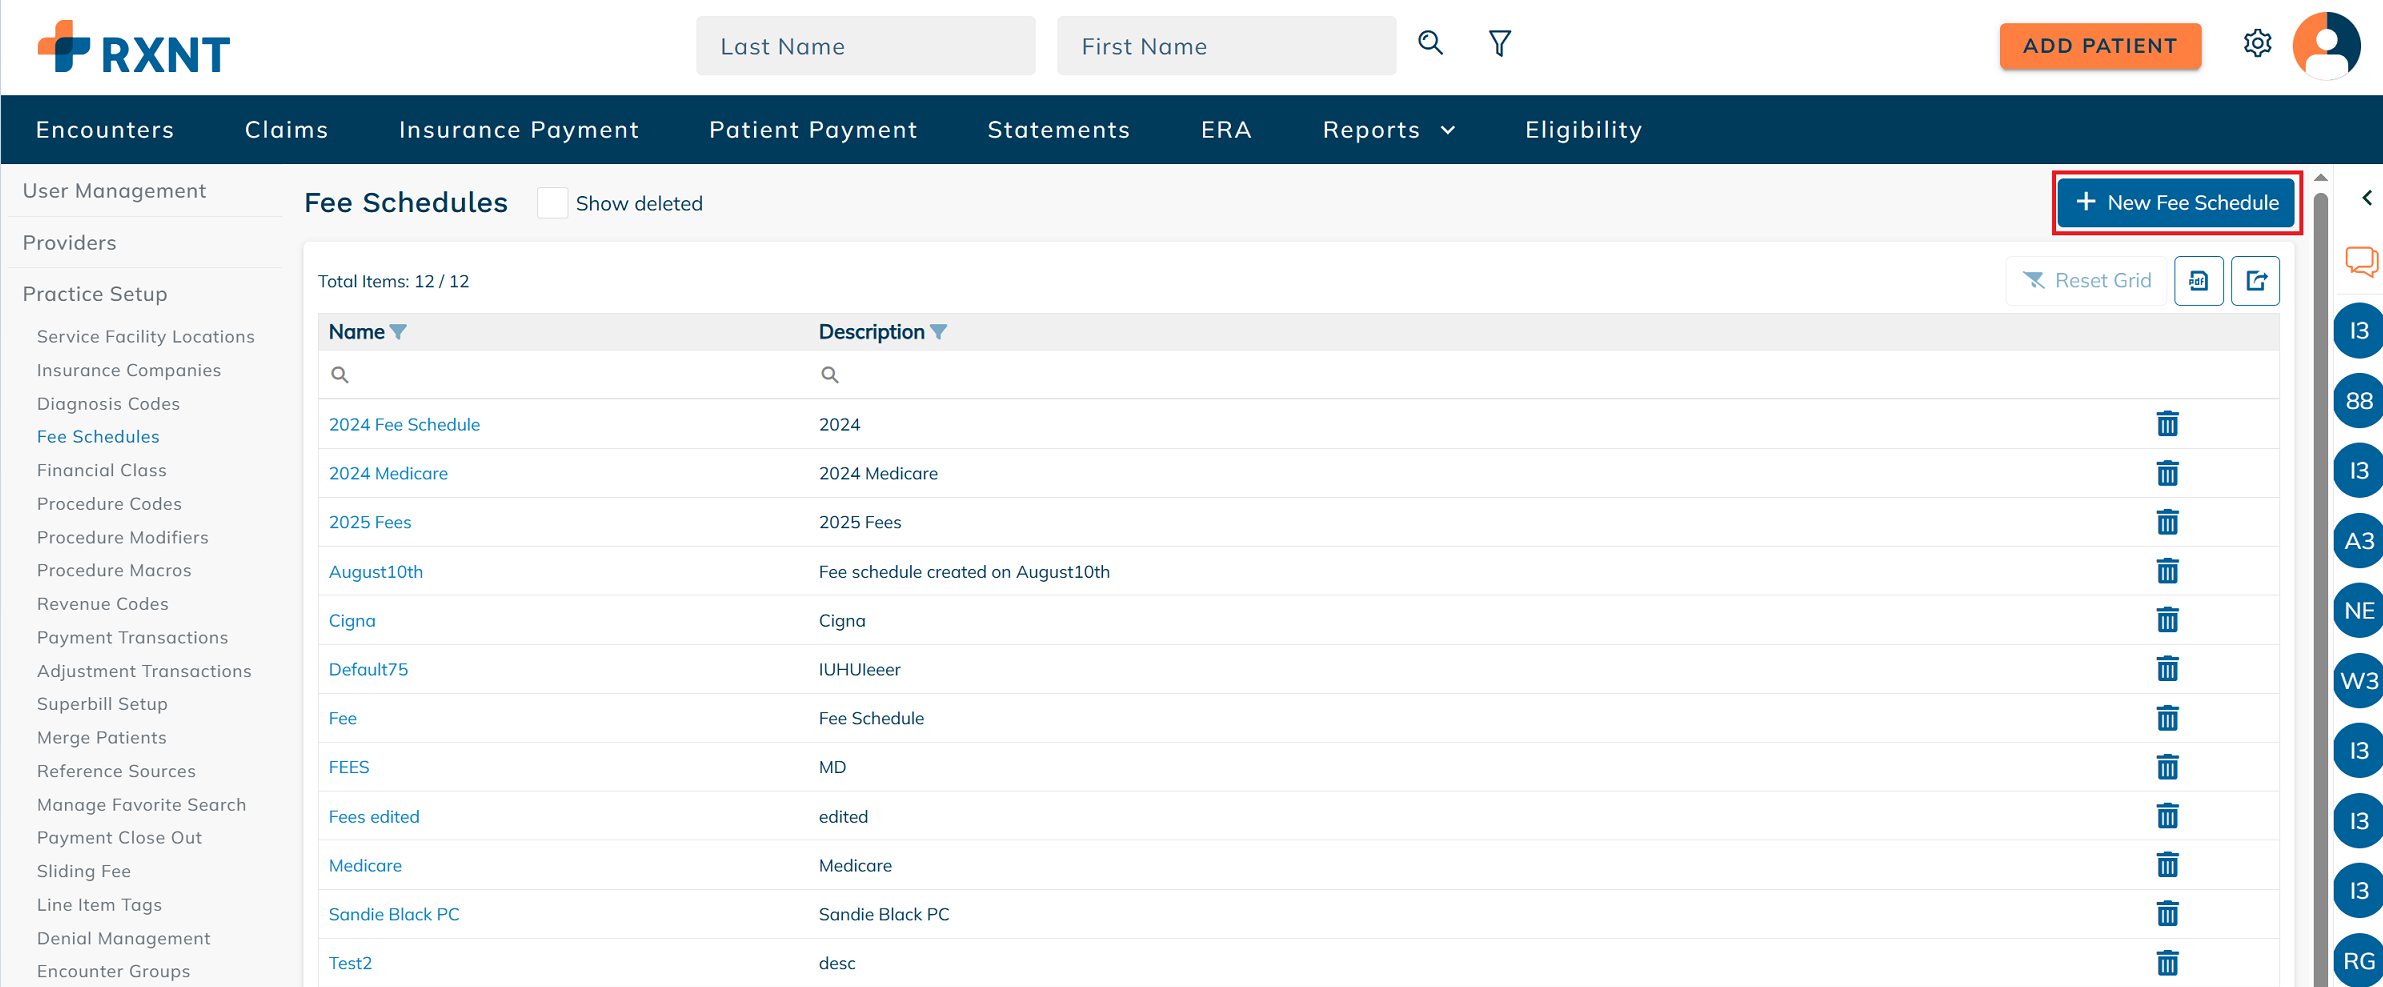Click the Last Name search field

click(x=865, y=46)
